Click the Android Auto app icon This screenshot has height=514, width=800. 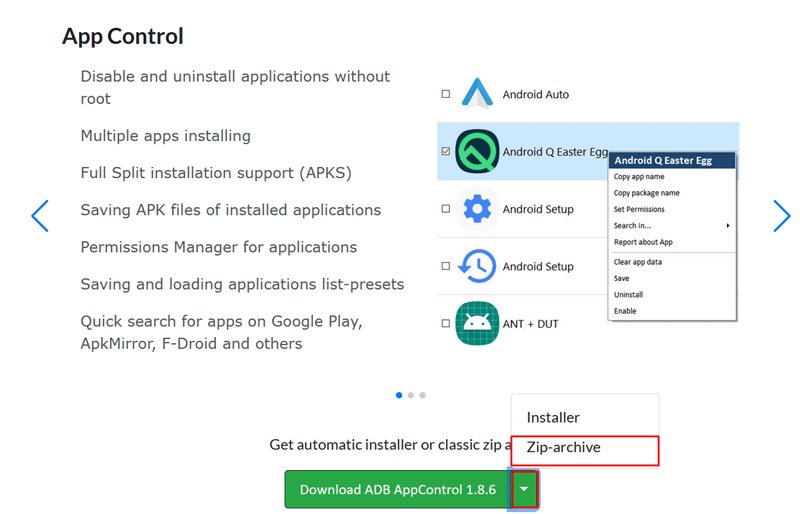coord(477,94)
